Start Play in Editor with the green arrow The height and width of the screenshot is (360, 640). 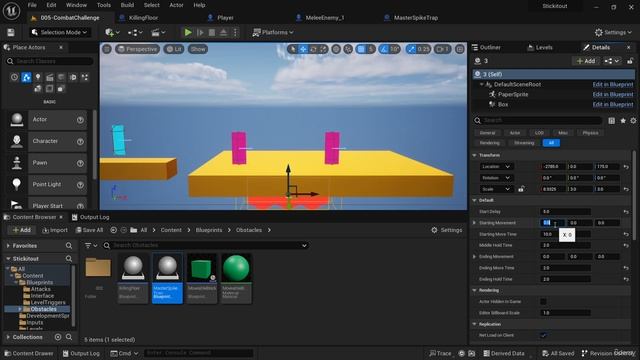(188, 32)
